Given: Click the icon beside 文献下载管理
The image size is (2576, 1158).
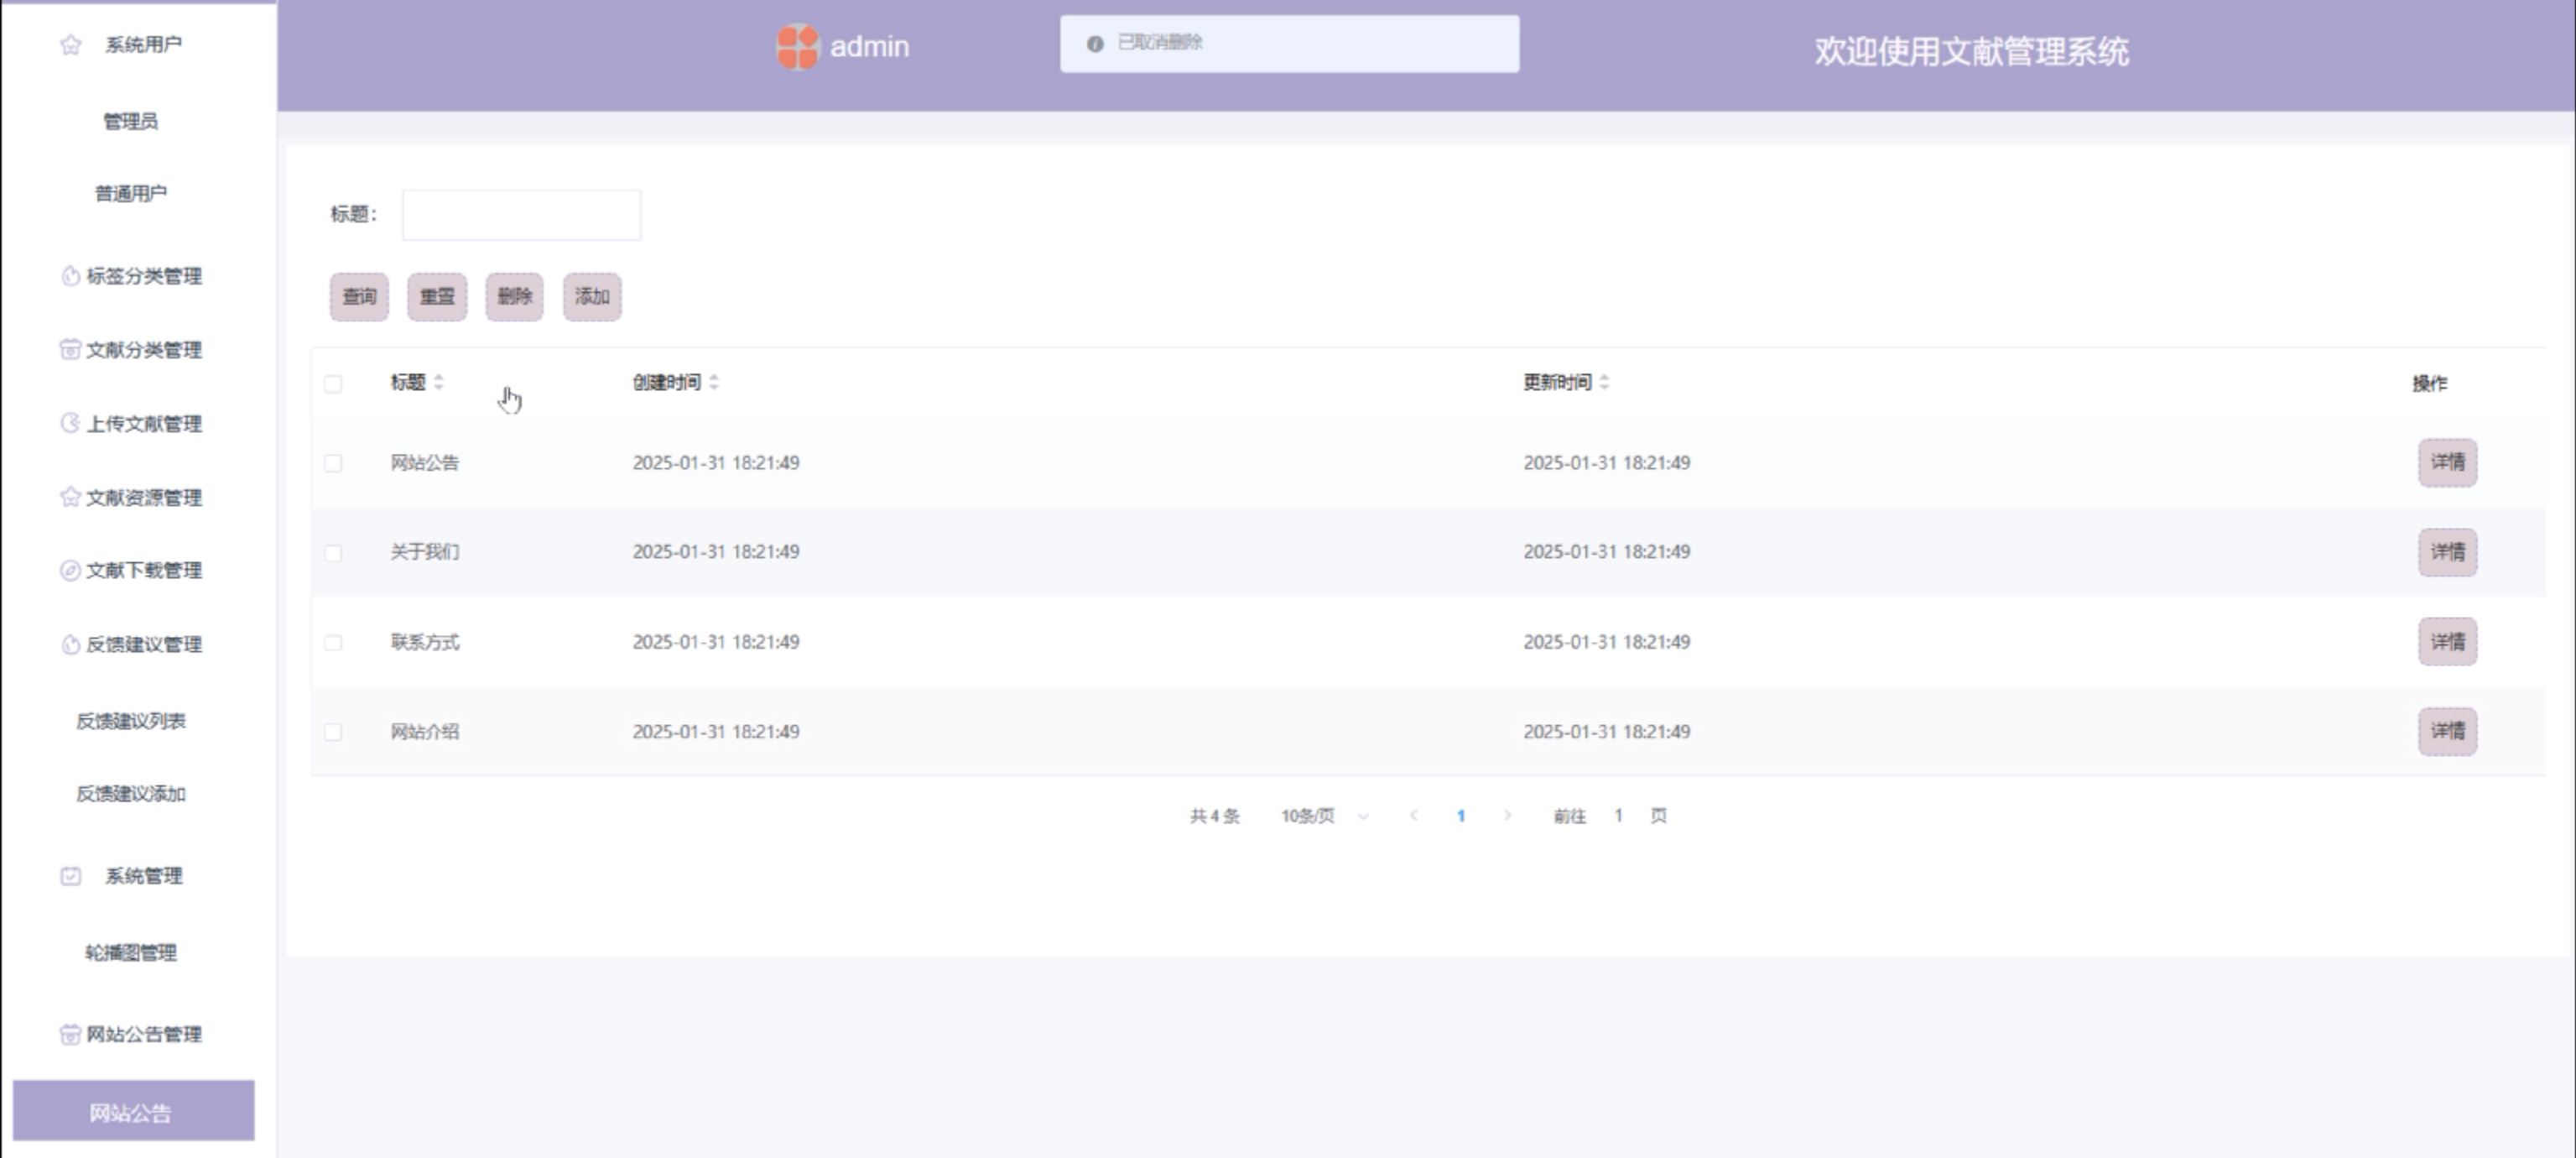Looking at the screenshot, I should 70,570.
